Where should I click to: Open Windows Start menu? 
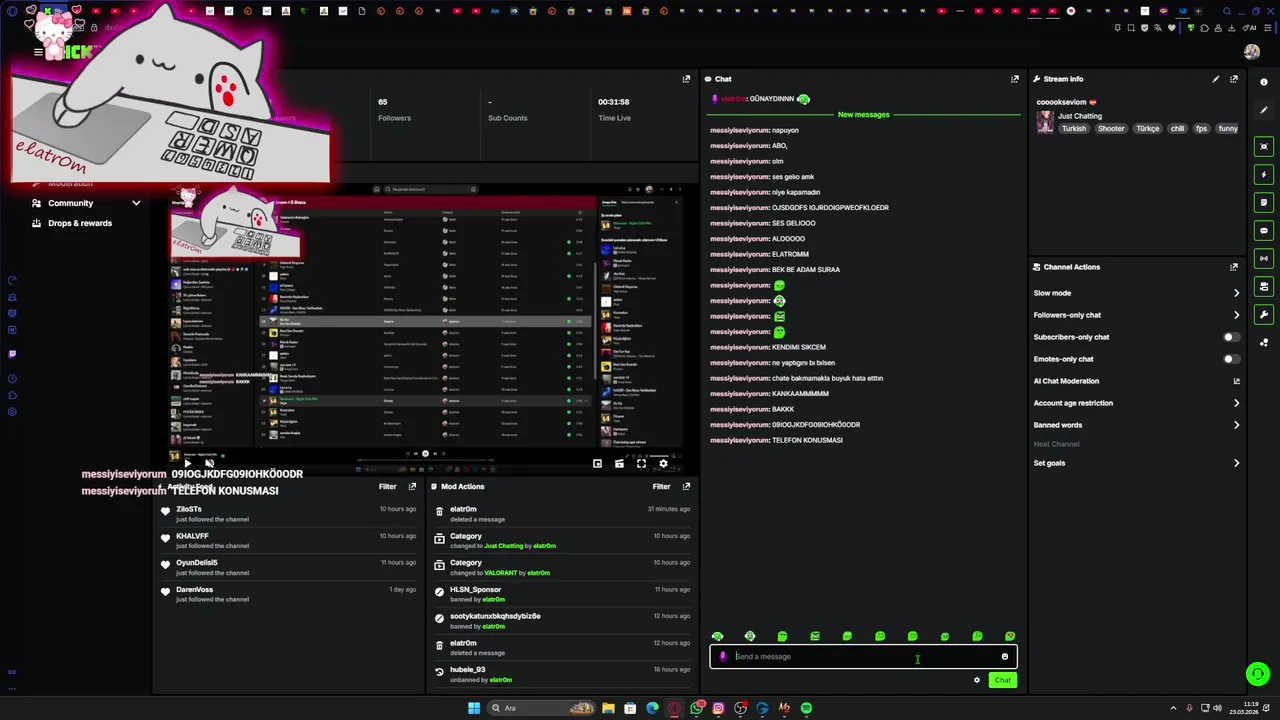tap(474, 708)
